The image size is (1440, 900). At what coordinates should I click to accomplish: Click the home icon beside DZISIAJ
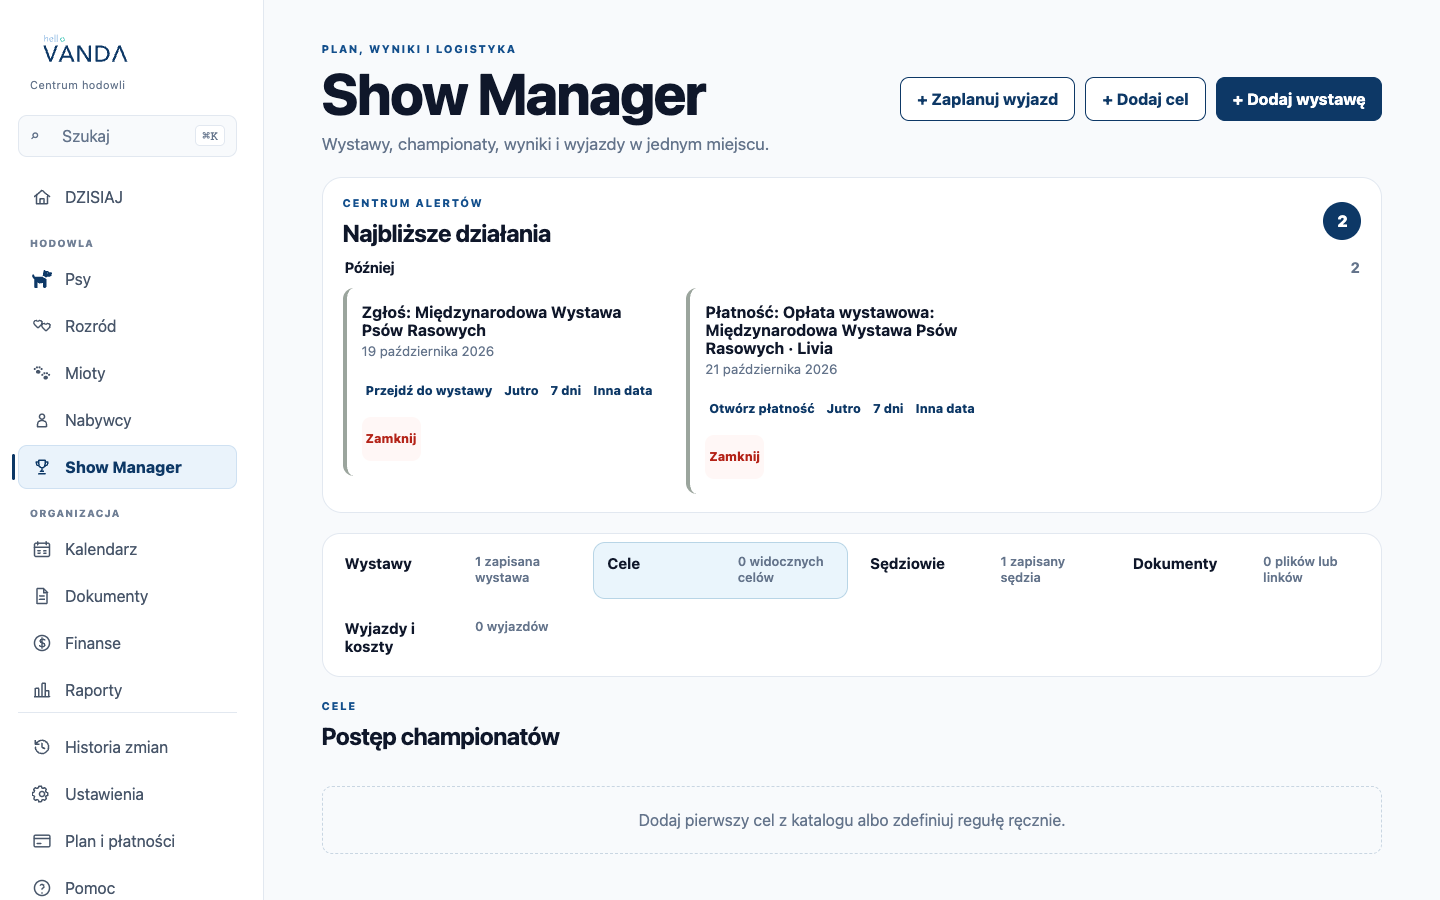coord(42,197)
